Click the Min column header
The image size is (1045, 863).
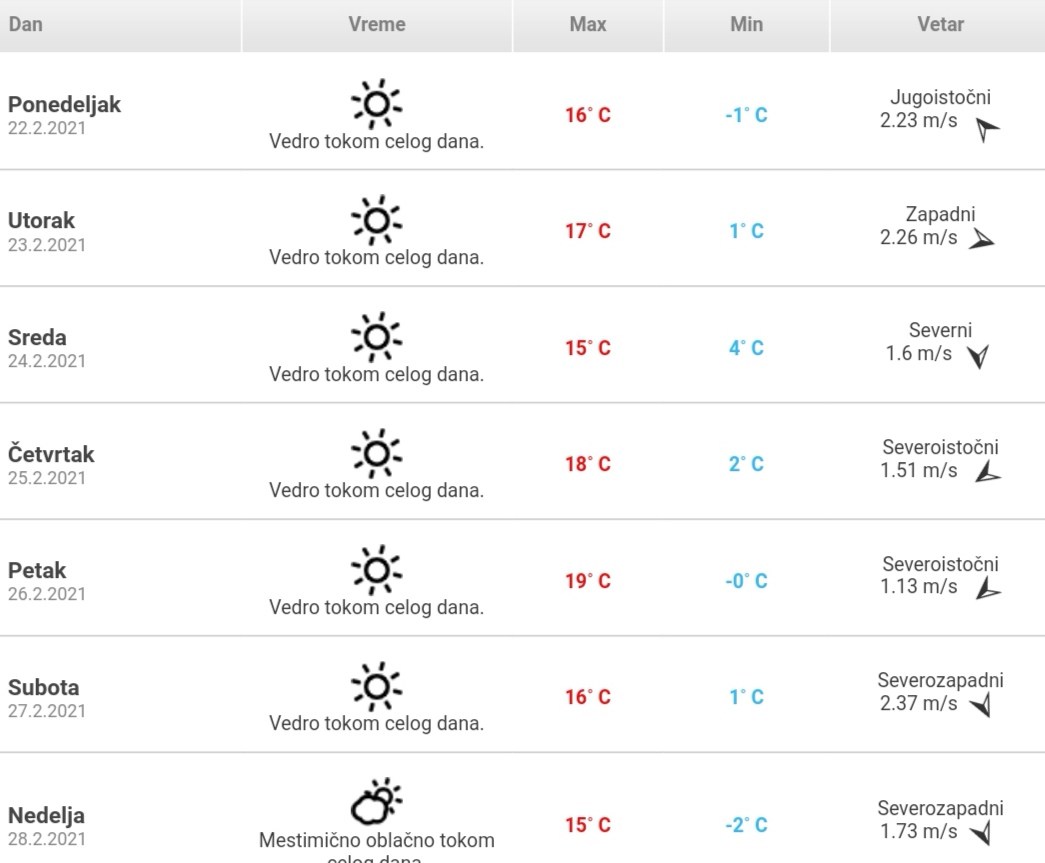point(746,25)
